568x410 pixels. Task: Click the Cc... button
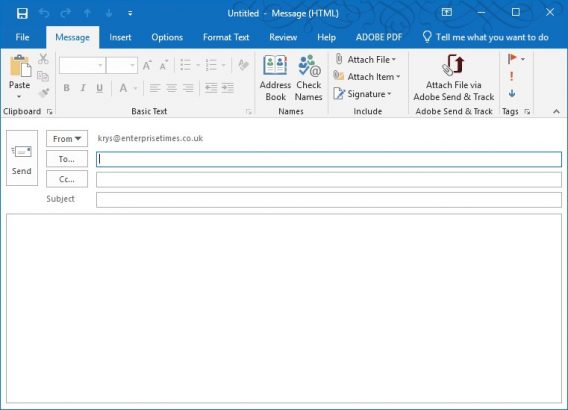click(67, 179)
